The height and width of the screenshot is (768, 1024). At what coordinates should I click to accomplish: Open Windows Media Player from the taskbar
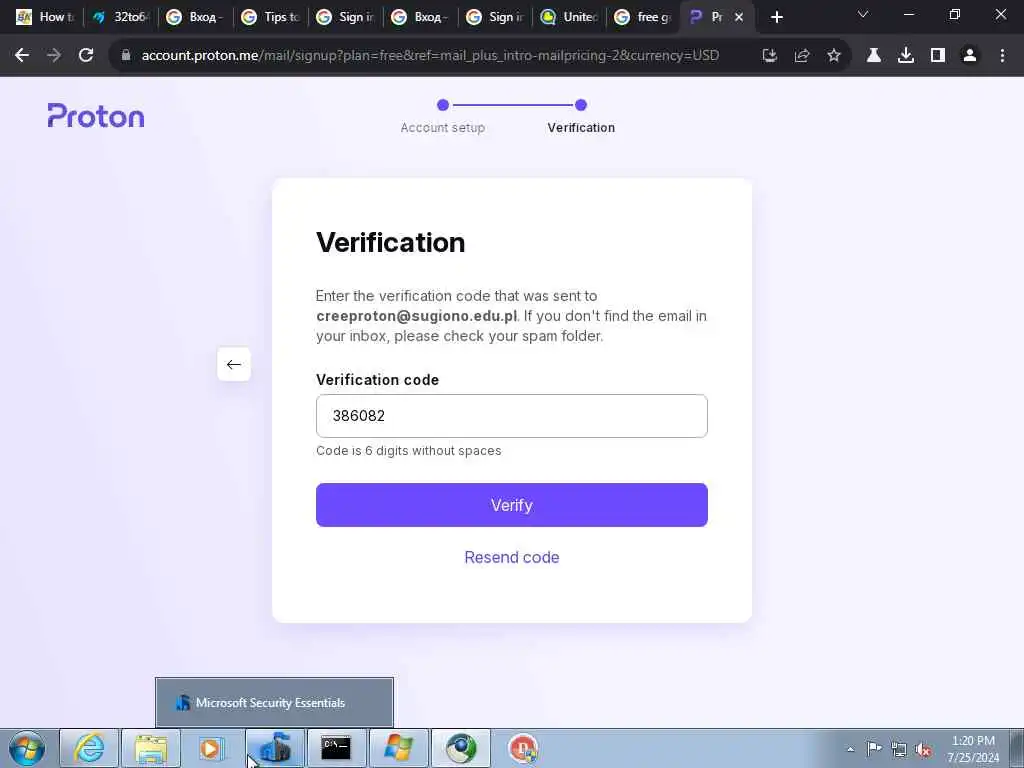tap(212, 748)
